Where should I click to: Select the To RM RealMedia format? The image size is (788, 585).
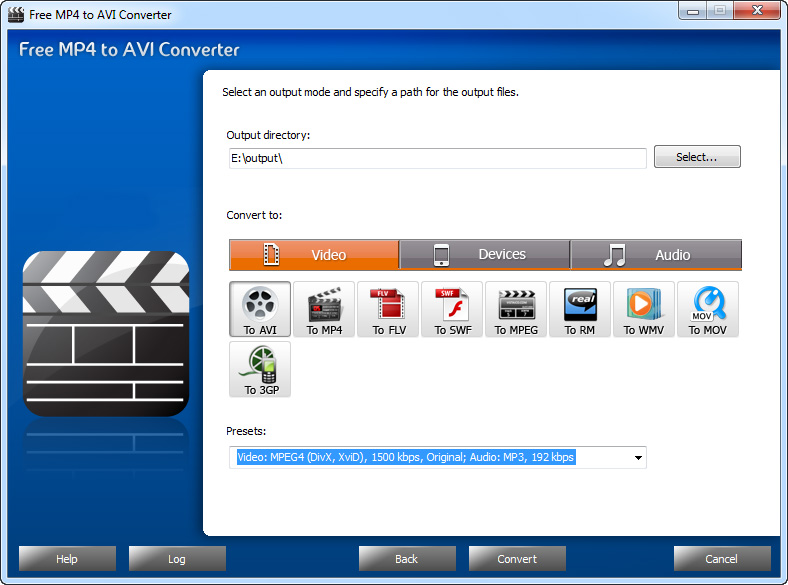pos(580,309)
